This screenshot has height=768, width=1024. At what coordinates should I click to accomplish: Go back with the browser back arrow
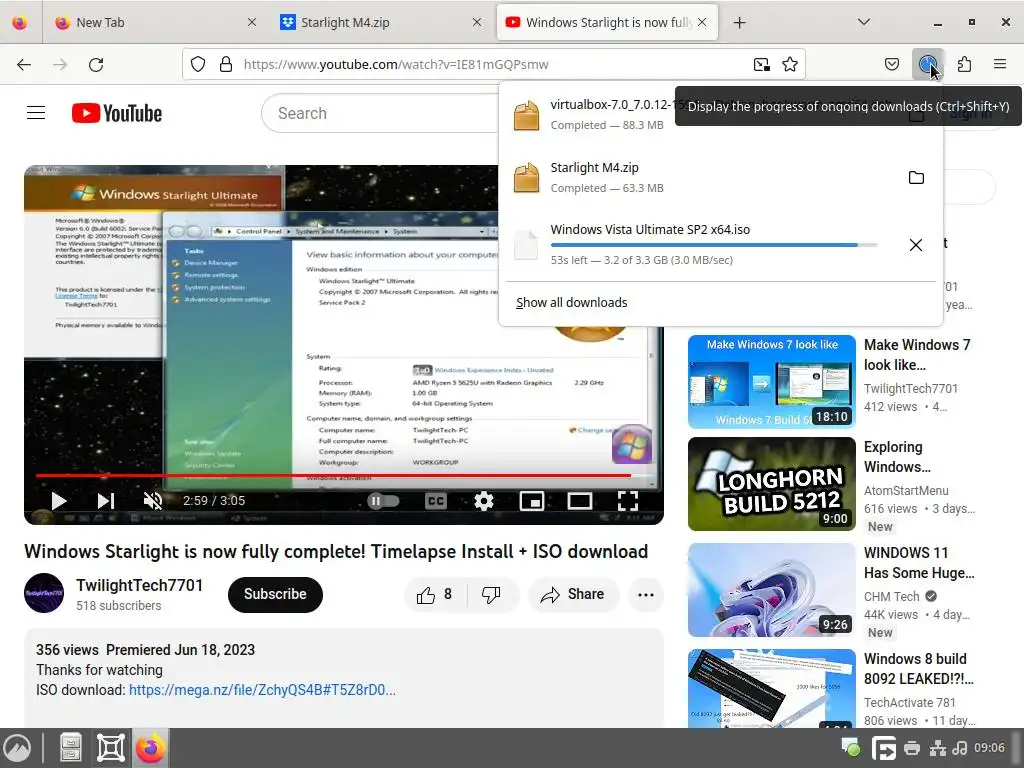click(x=24, y=64)
